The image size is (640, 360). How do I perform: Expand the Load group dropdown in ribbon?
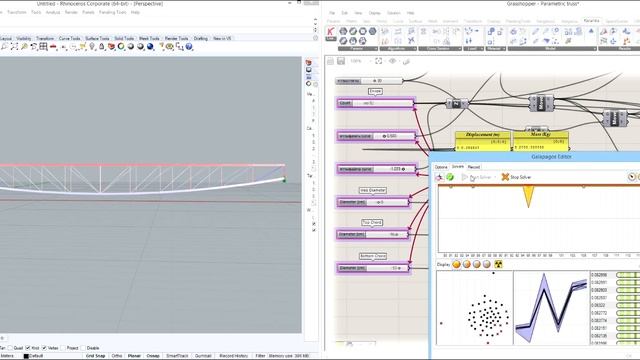(x=481, y=49)
